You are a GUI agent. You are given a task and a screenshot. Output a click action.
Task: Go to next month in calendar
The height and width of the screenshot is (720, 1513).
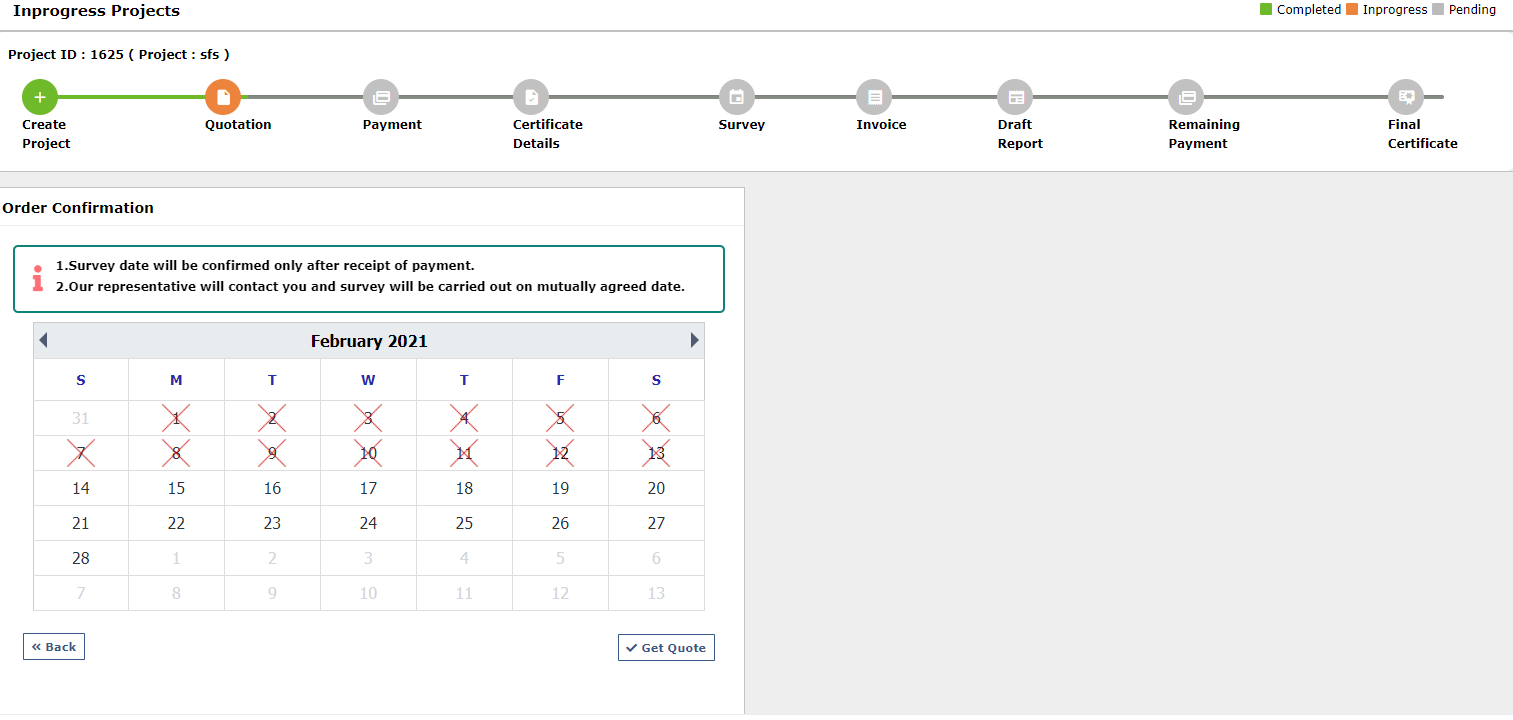pos(695,340)
